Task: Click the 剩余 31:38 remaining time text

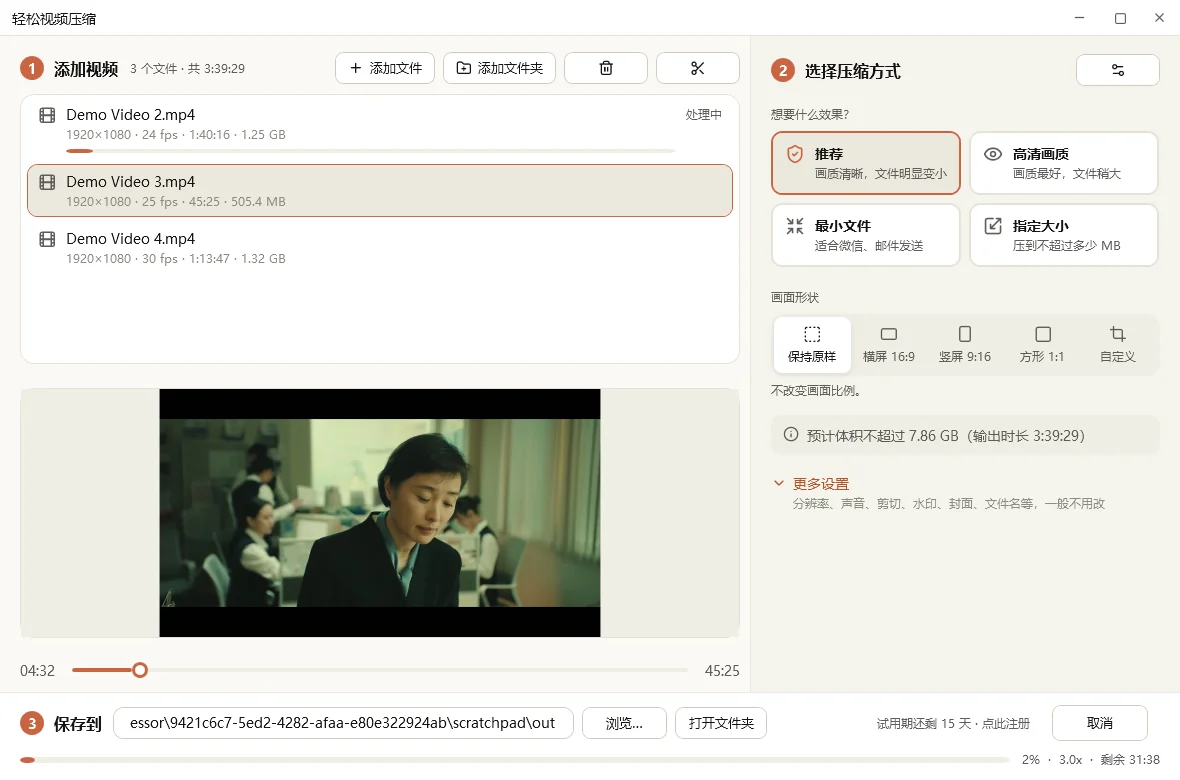Action: 1130,760
